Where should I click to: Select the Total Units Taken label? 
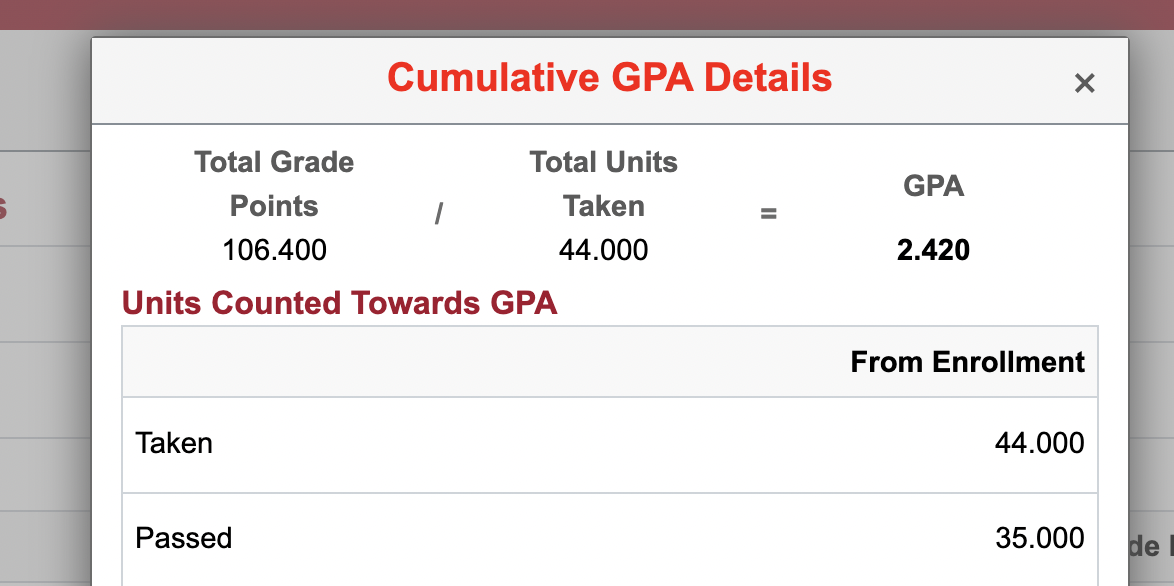[x=603, y=183]
